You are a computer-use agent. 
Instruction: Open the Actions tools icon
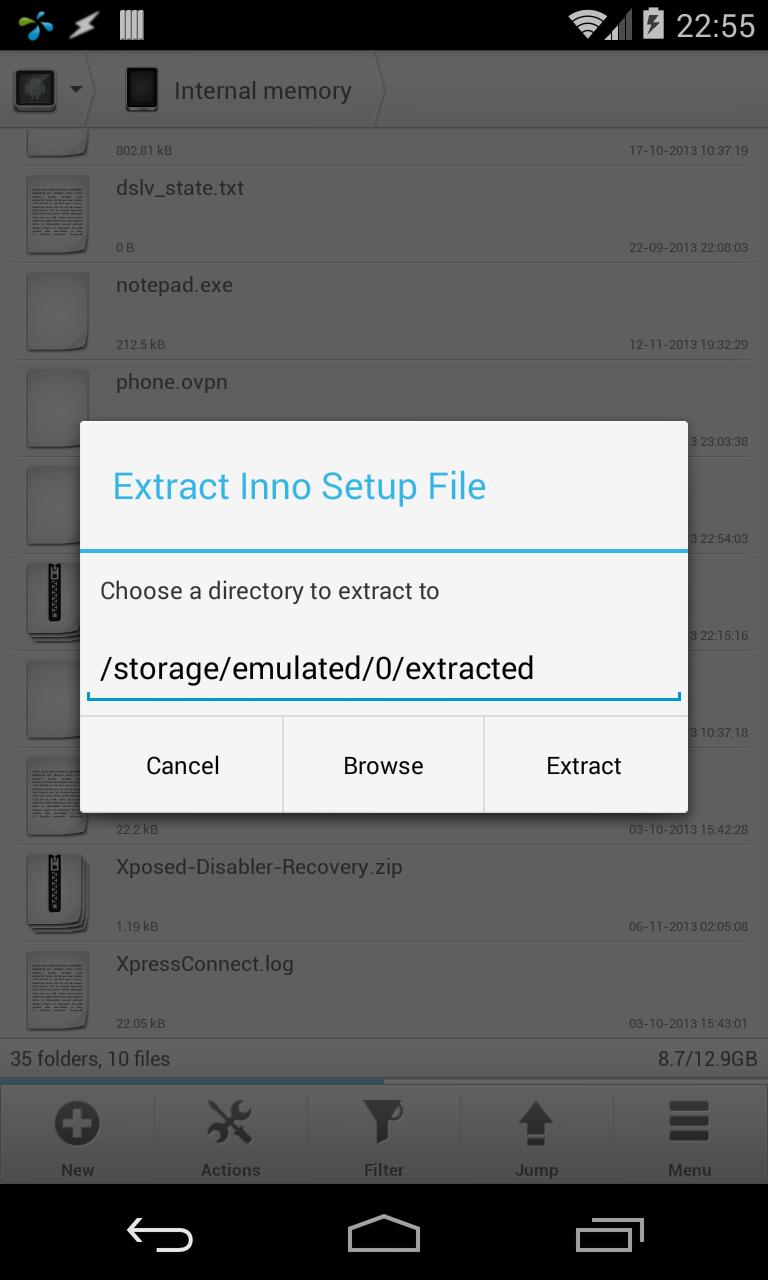[230, 1124]
